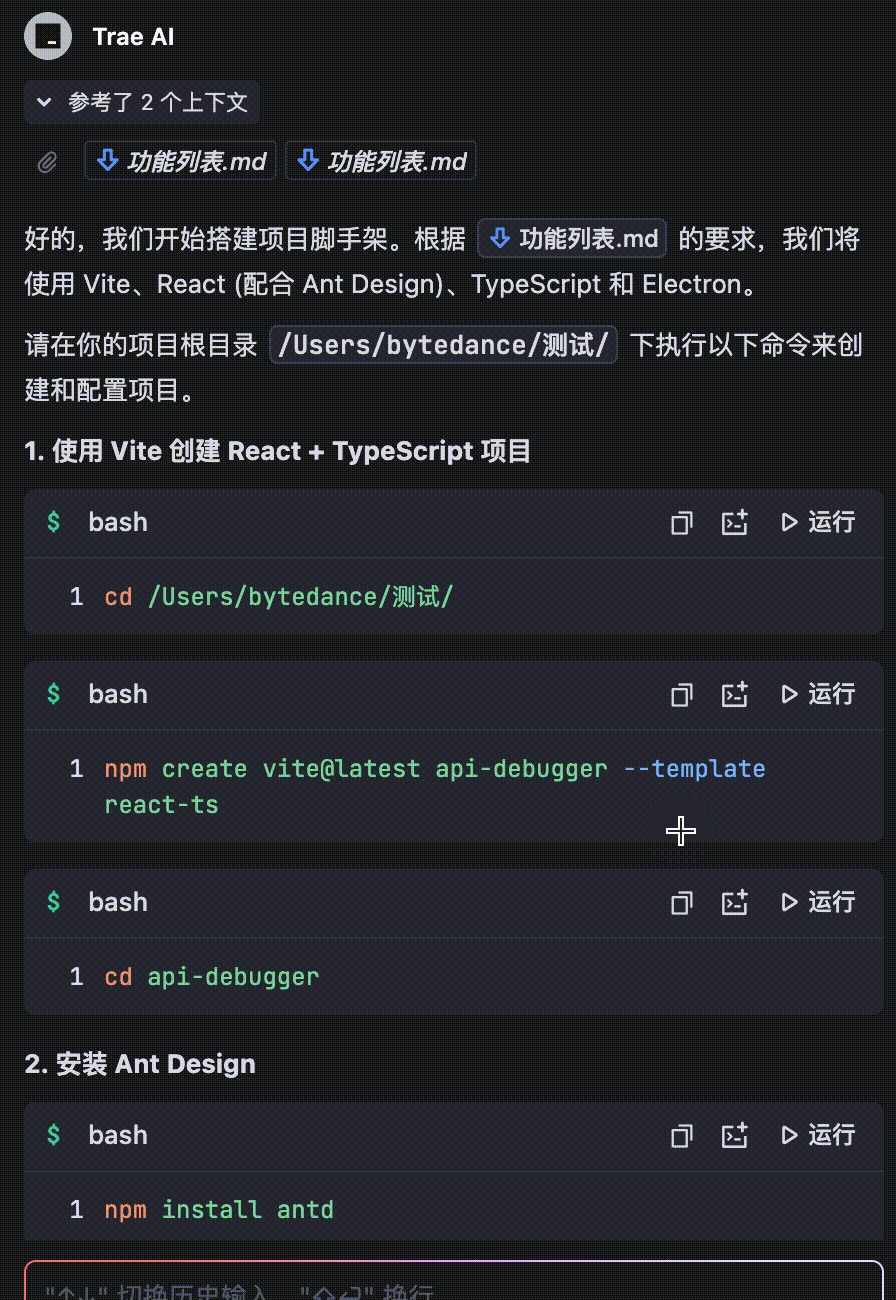Screen dimensions: 896x1300
Task: Click the inline 功能列表.md reference in text
Action: [571, 238]
